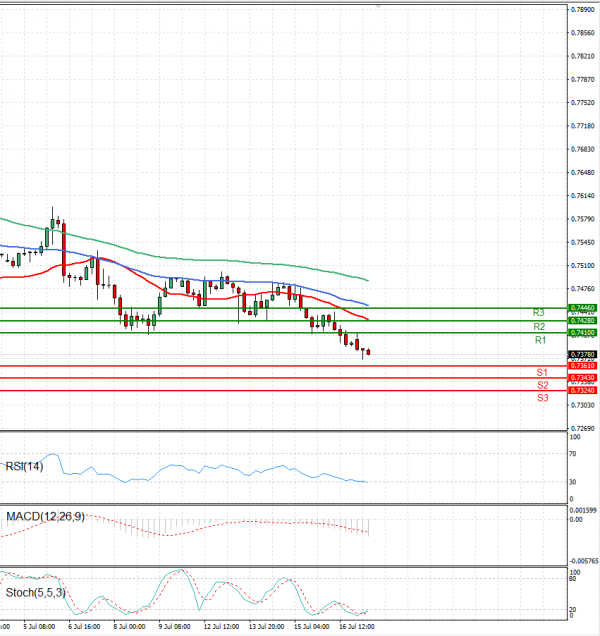Click the S2 support label
600x636 pixels.
click(541, 385)
